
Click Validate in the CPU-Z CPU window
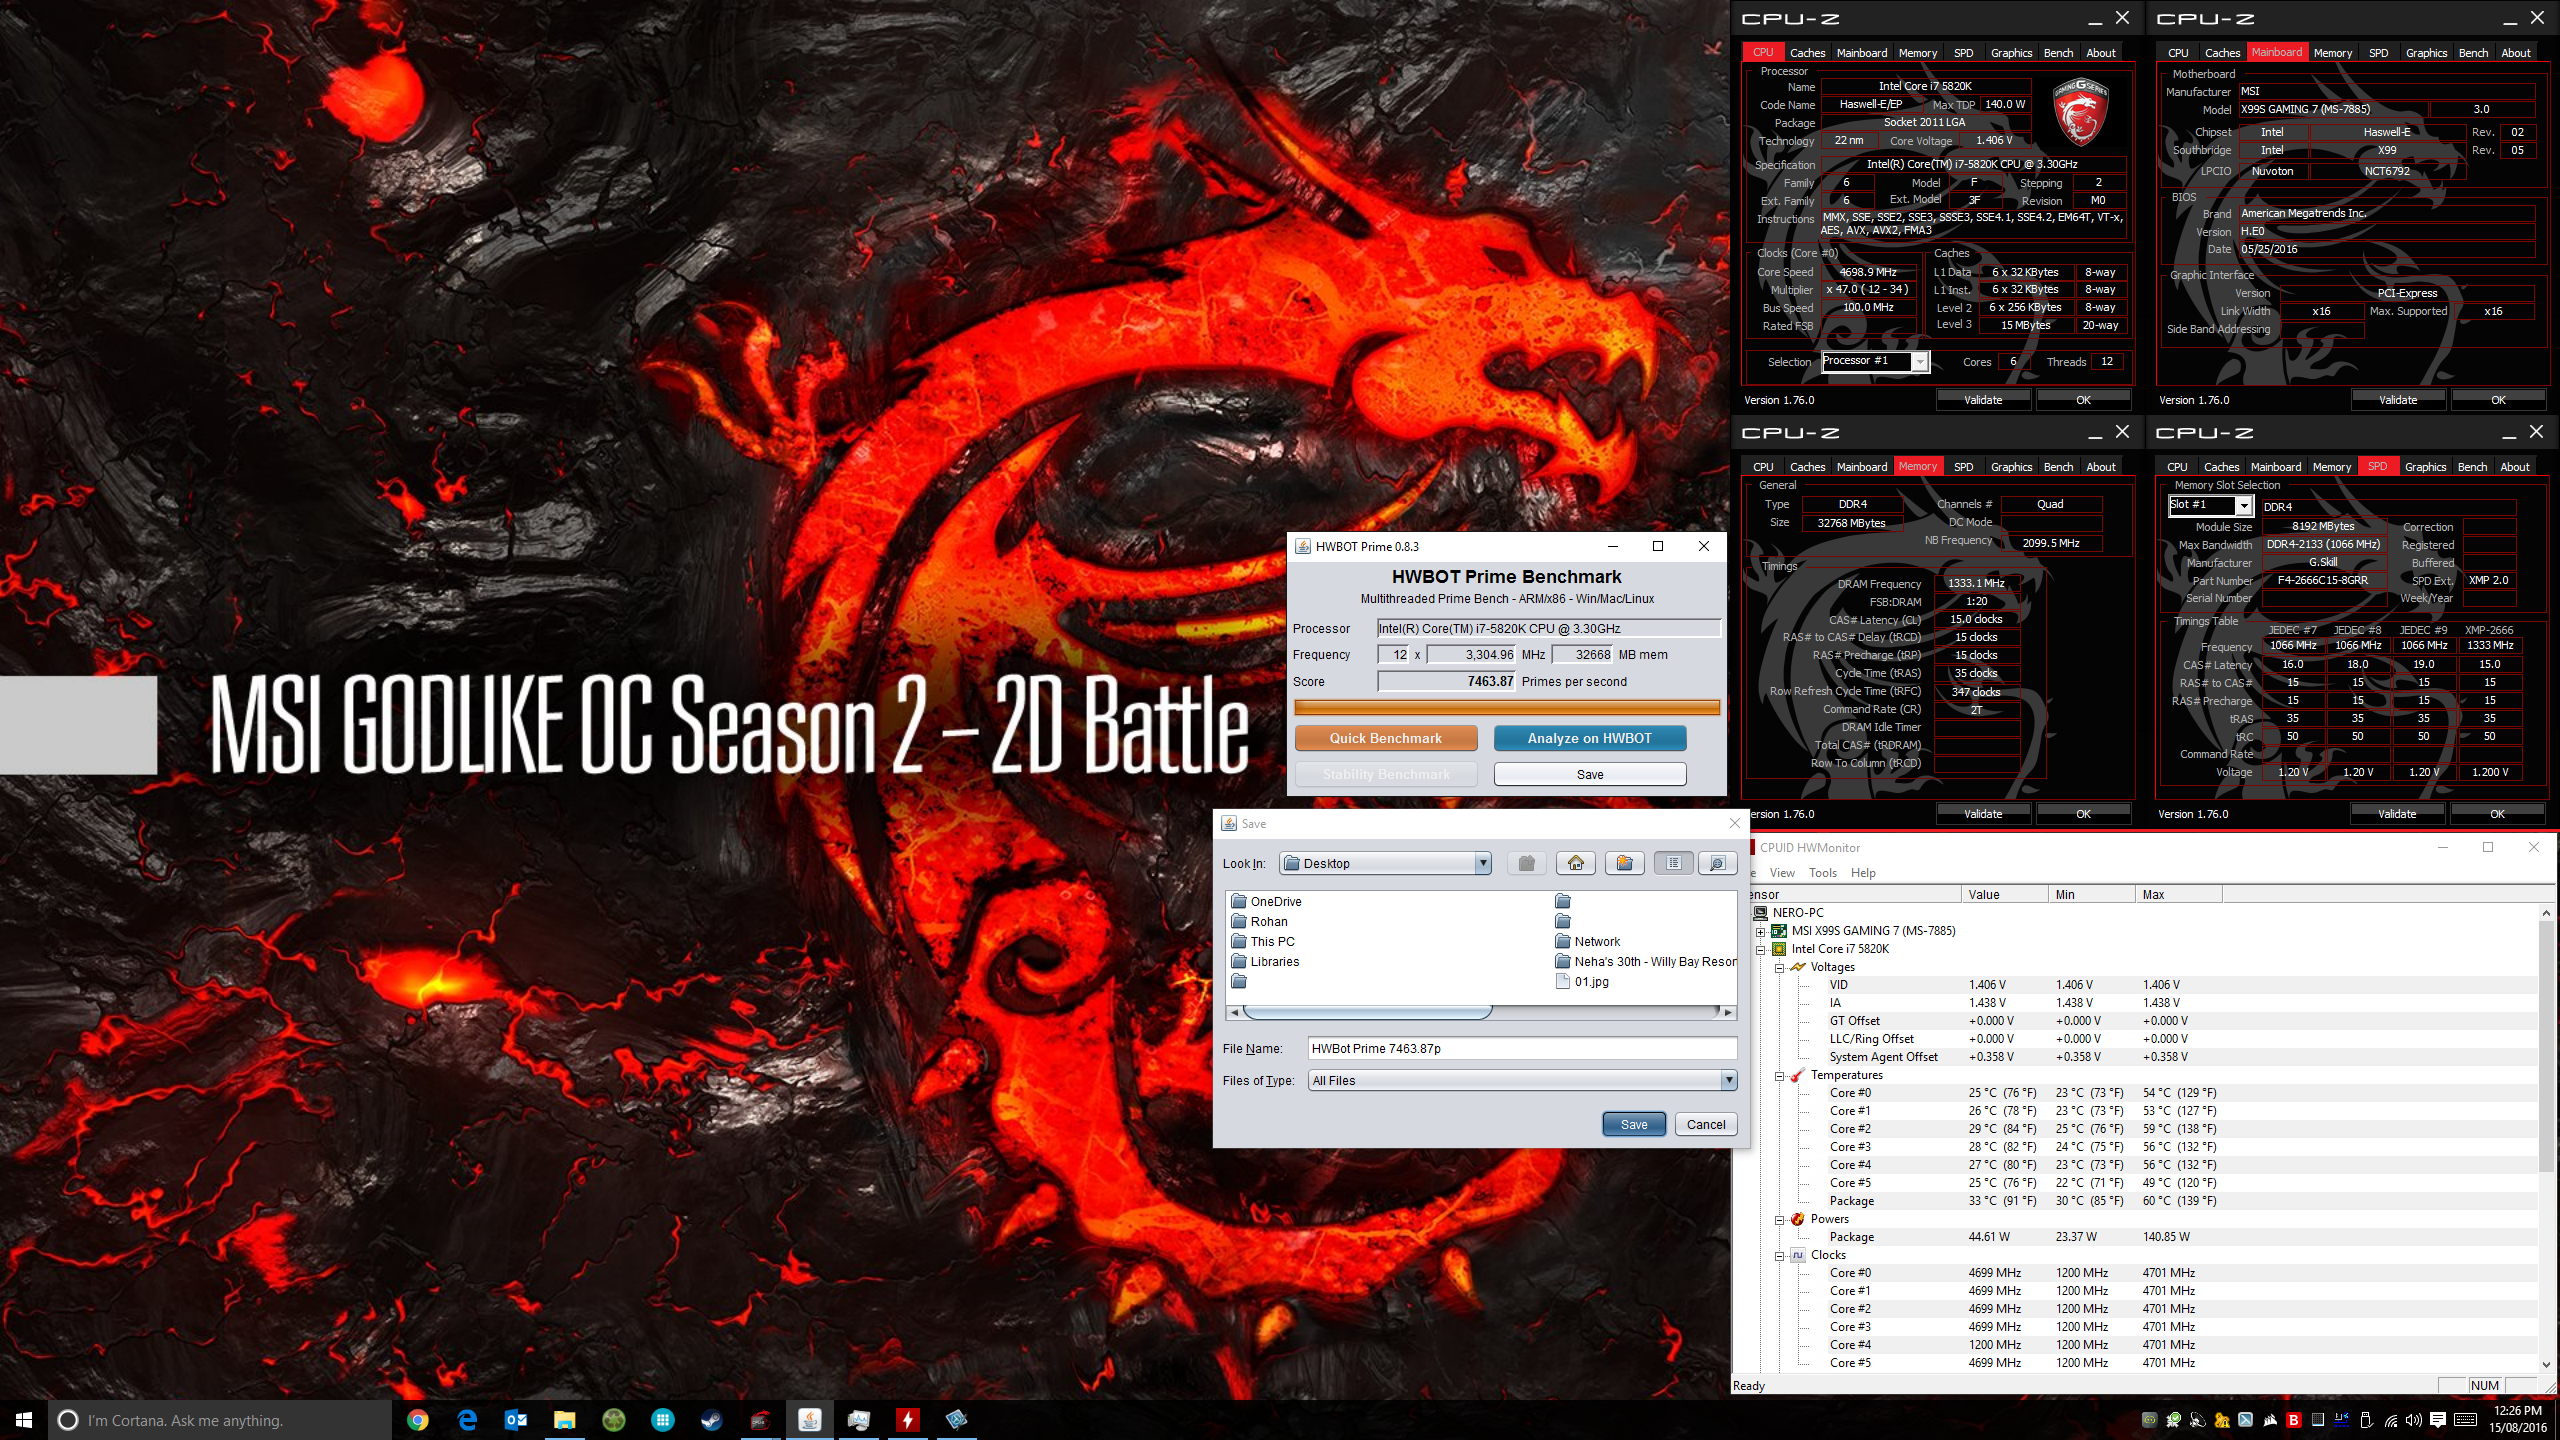point(1983,400)
